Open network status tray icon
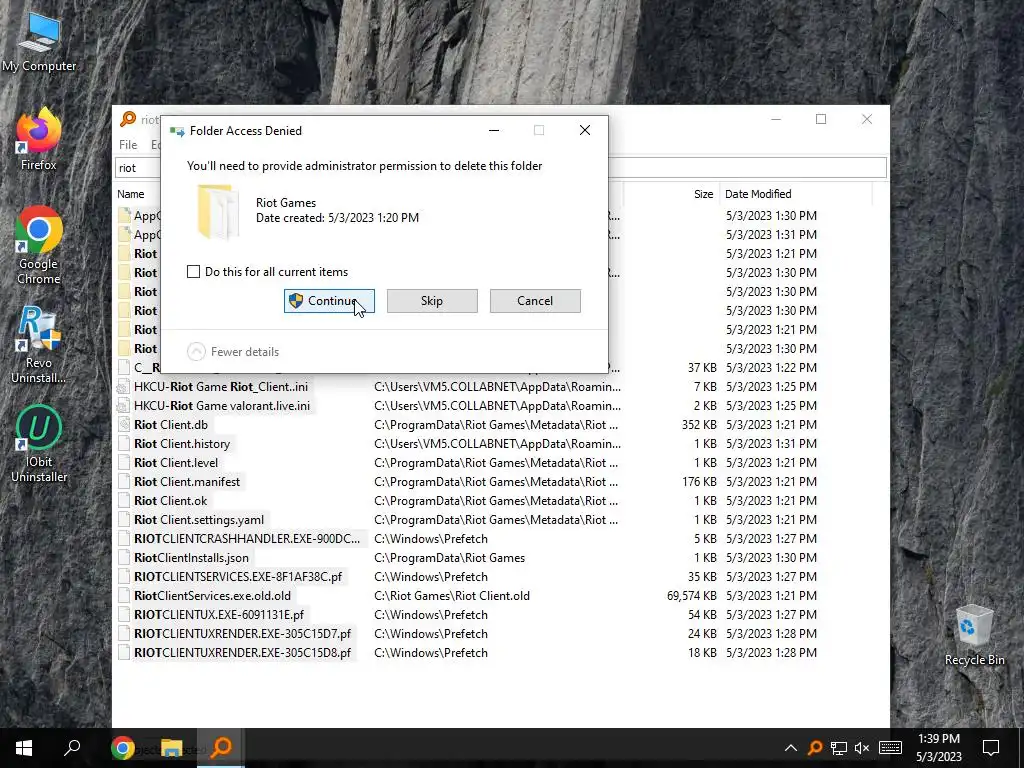The width and height of the screenshot is (1024, 768). click(839, 748)
